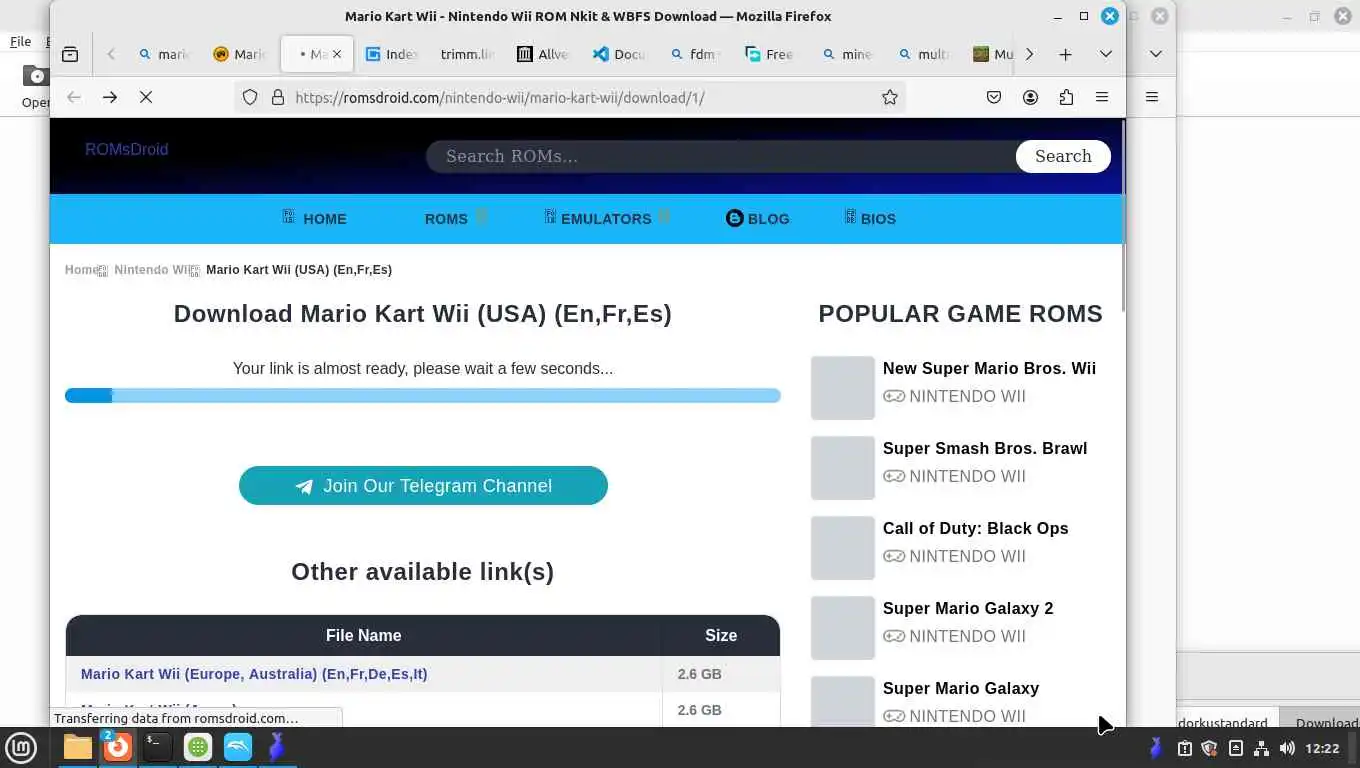Click the ROMsDroid site logo
1360x768 pixels.
[126, 149]
